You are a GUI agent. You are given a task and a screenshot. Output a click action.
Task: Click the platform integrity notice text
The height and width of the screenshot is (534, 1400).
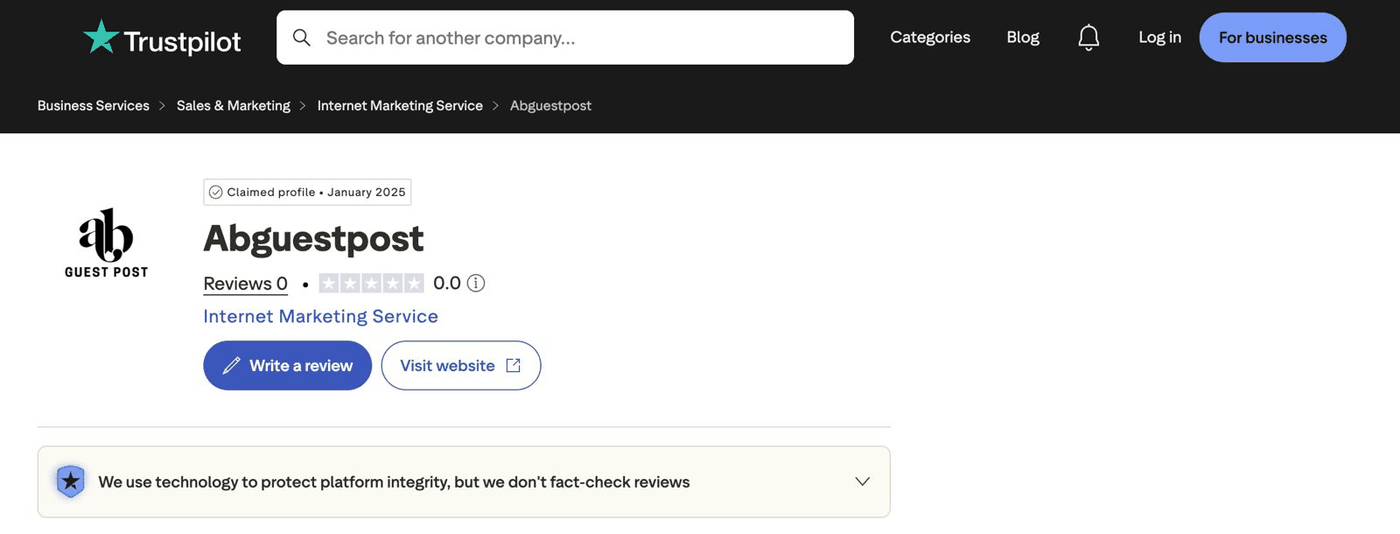(394, 482)
